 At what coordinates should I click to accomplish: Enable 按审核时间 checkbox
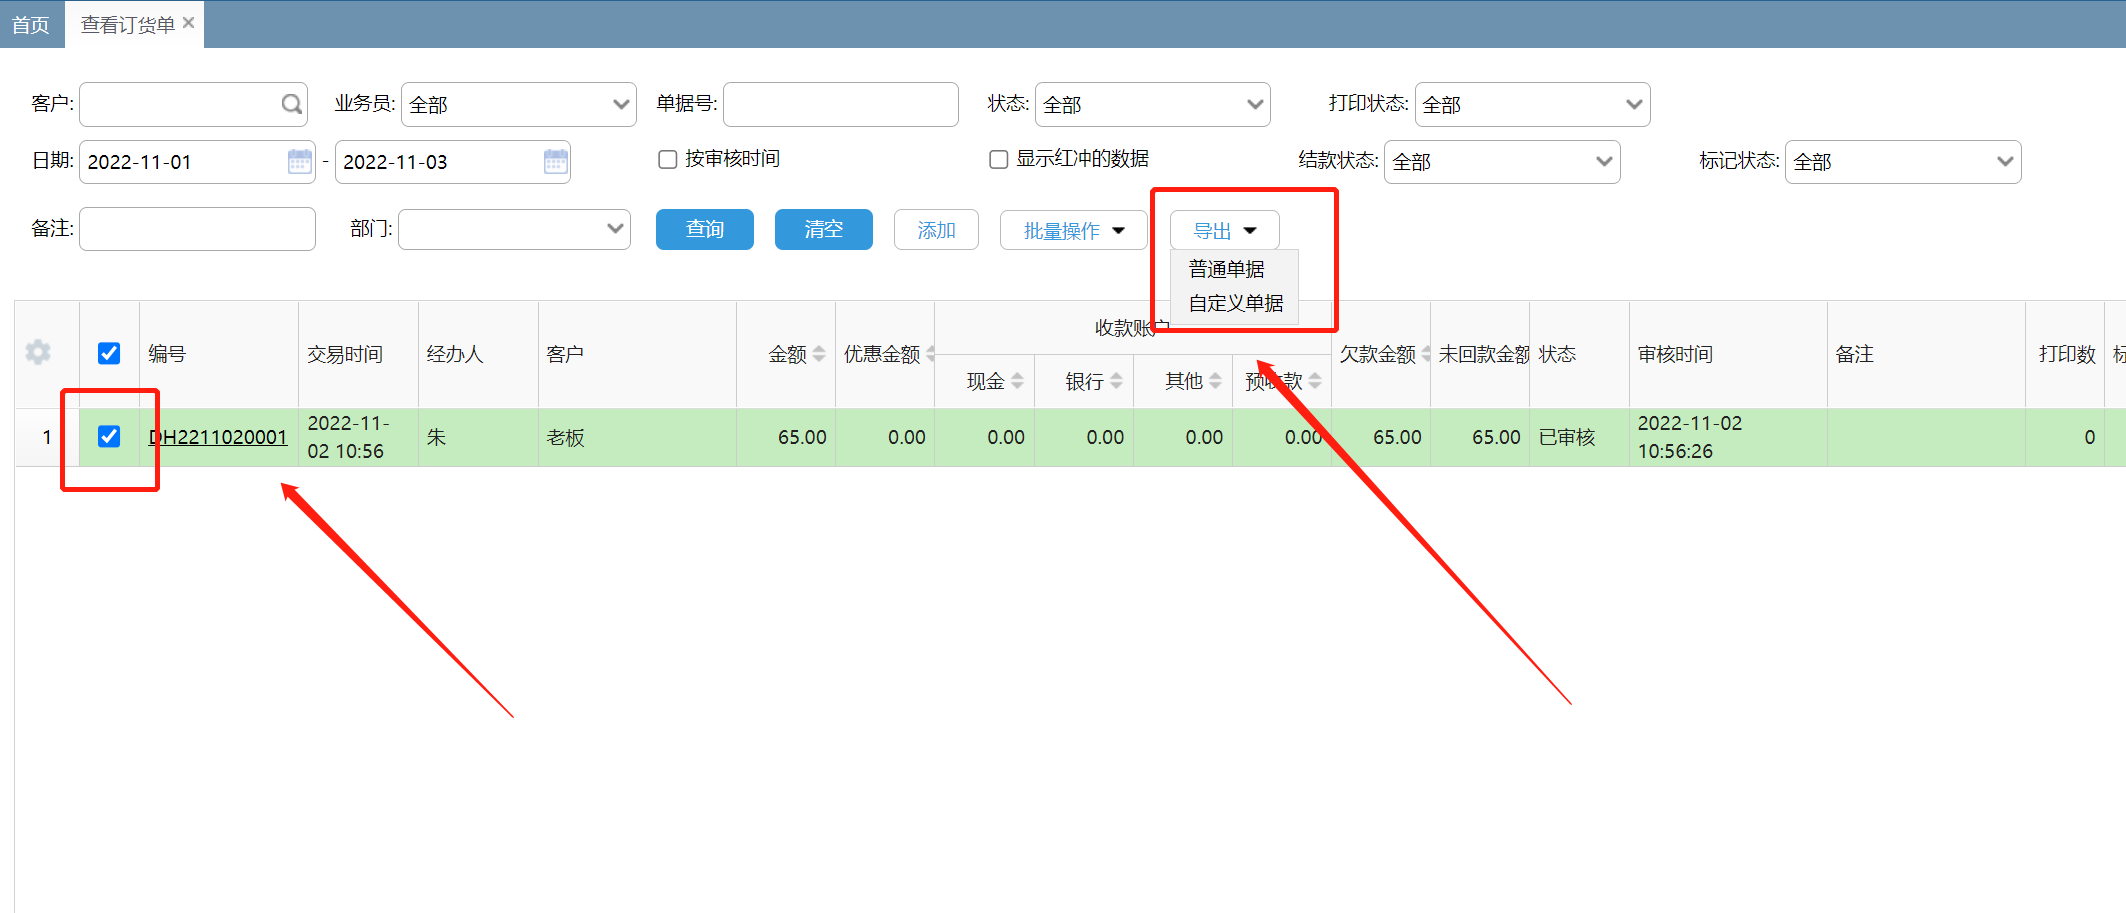pos(668,160)
